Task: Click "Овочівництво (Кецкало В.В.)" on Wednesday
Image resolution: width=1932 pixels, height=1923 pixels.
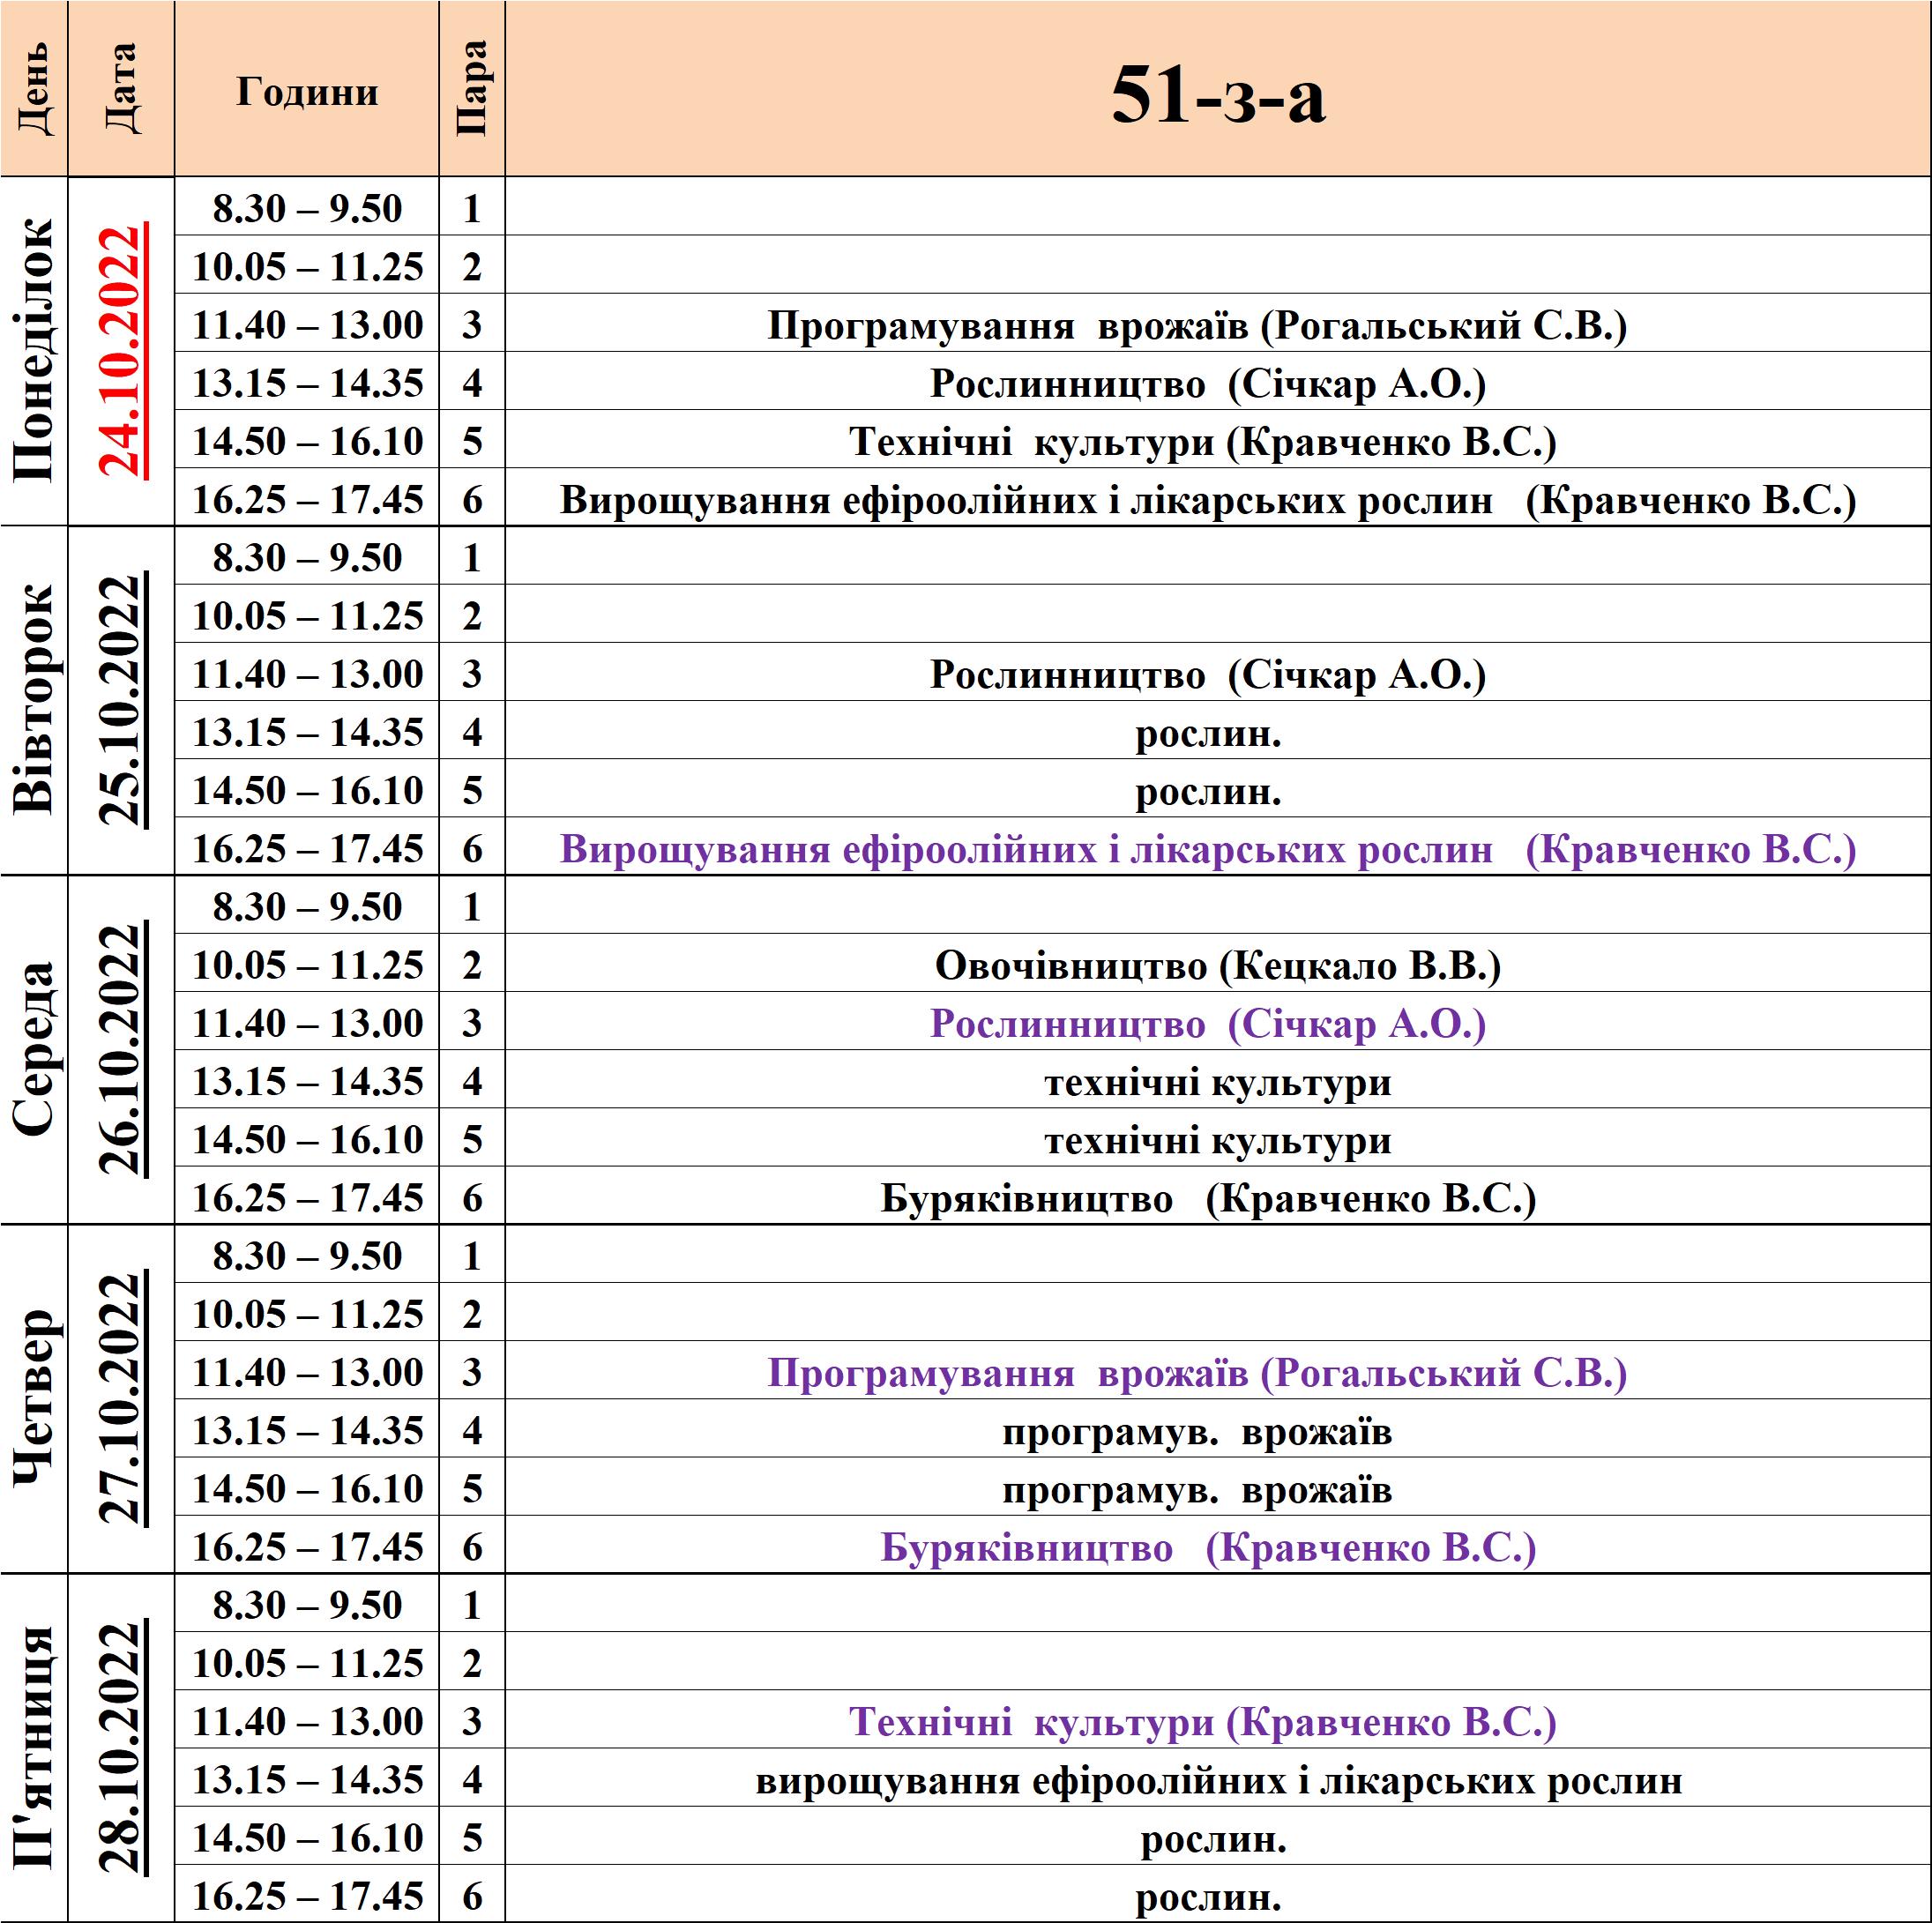Action: coord(1218,963)
